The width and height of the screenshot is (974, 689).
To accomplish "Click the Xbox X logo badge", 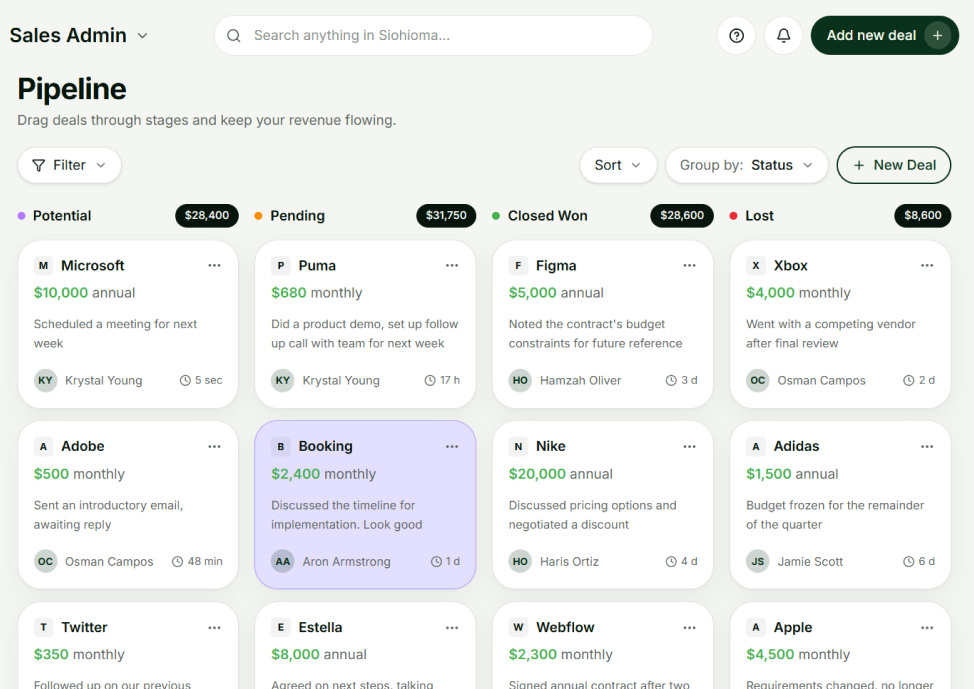I will (x=756, y=265).
